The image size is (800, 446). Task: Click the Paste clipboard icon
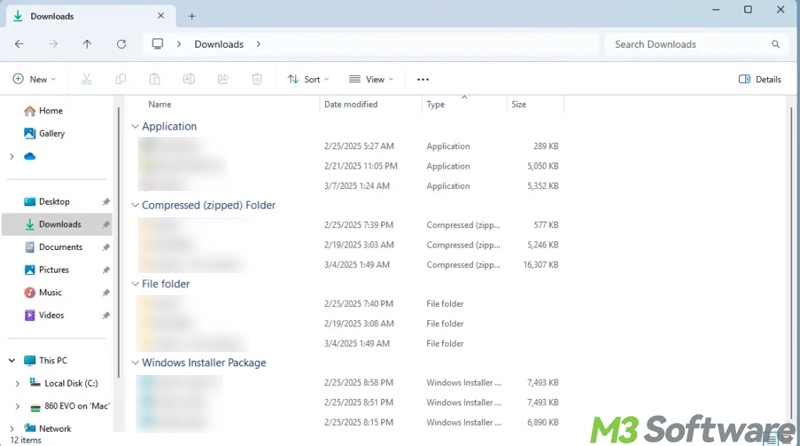(155, 79)
